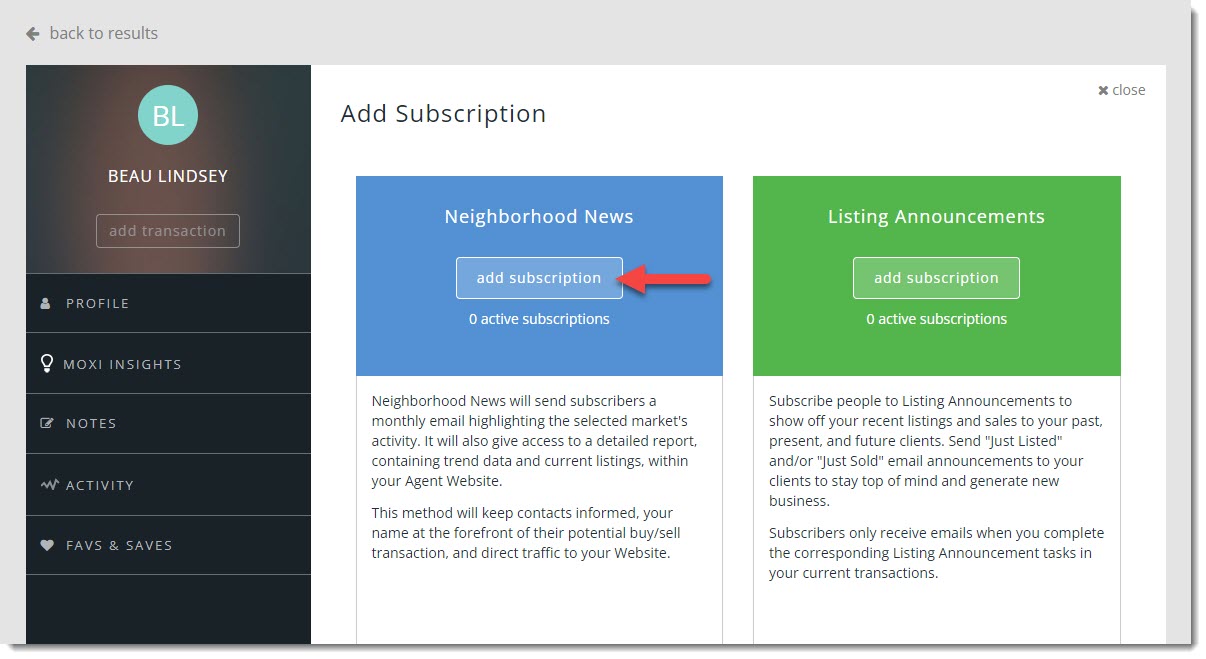Click the Activity pulse-line icon
The image size is (1206, 659).
[x=49, y=485]
